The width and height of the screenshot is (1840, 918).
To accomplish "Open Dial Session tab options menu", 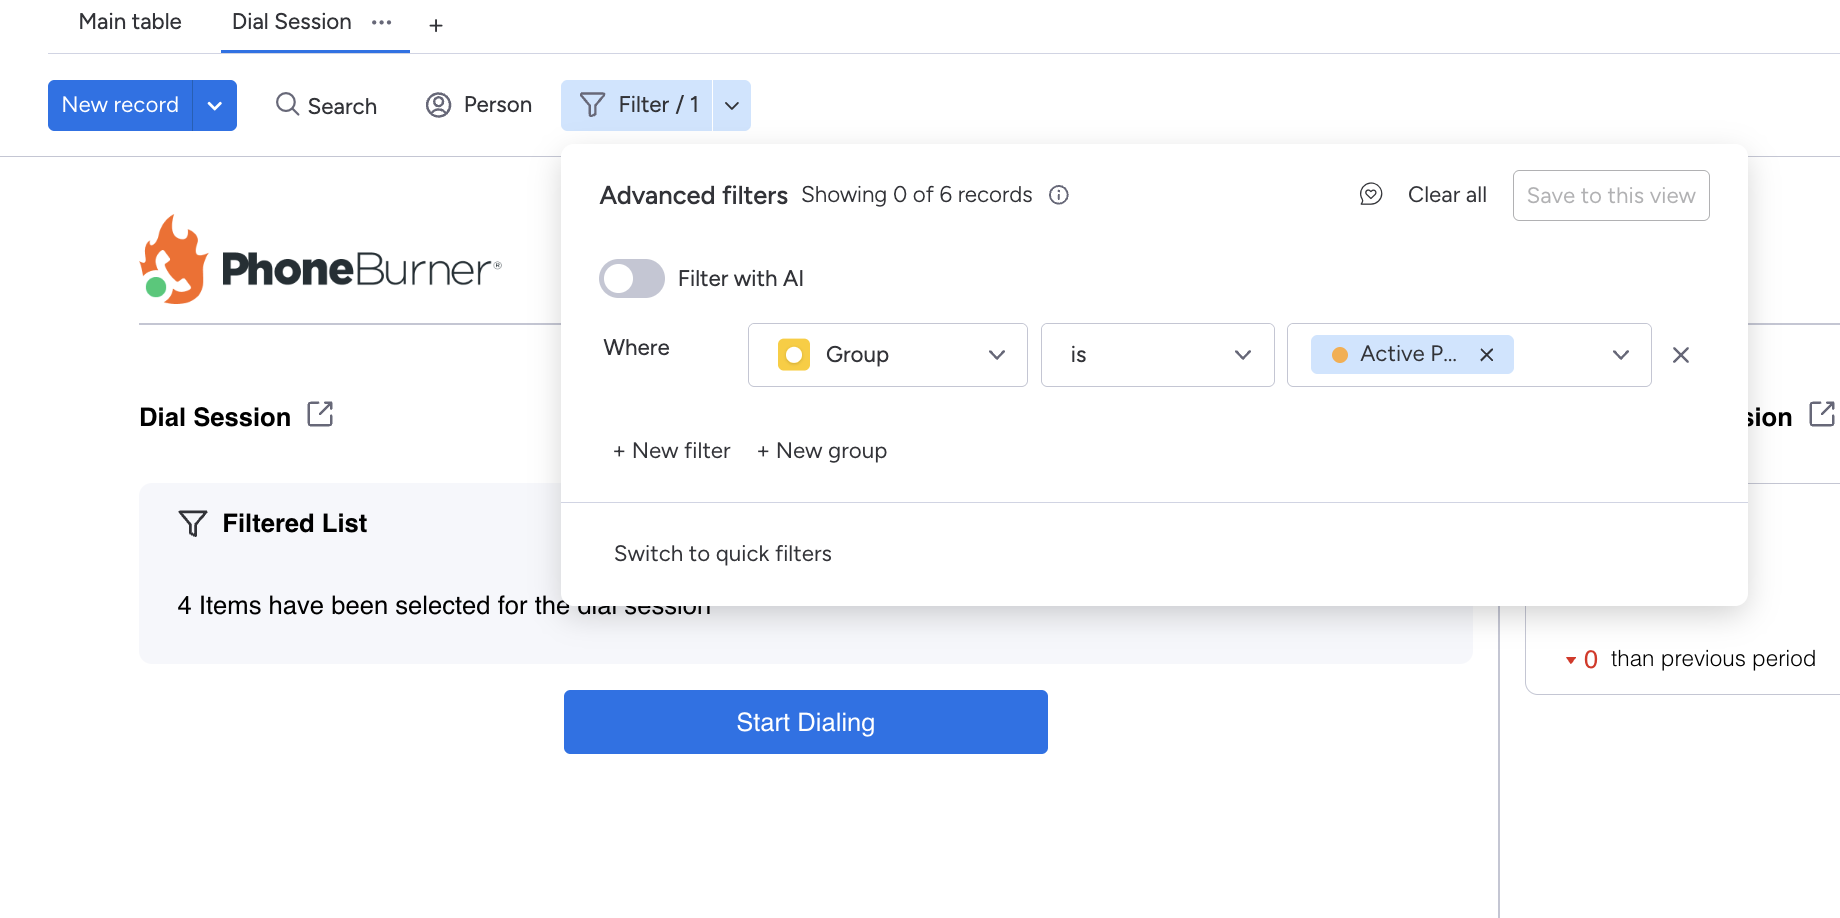I will [381, 22].
